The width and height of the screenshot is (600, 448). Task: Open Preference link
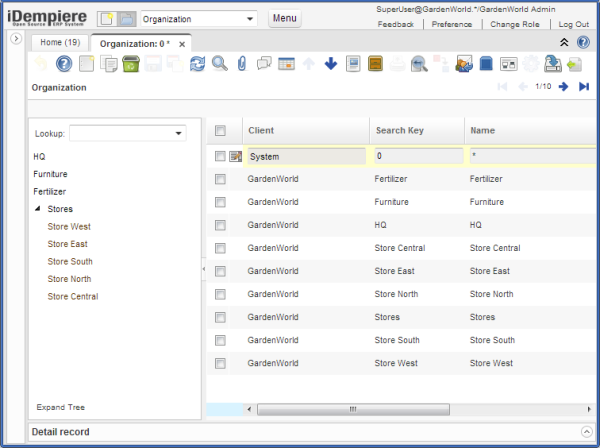(452, 24)
